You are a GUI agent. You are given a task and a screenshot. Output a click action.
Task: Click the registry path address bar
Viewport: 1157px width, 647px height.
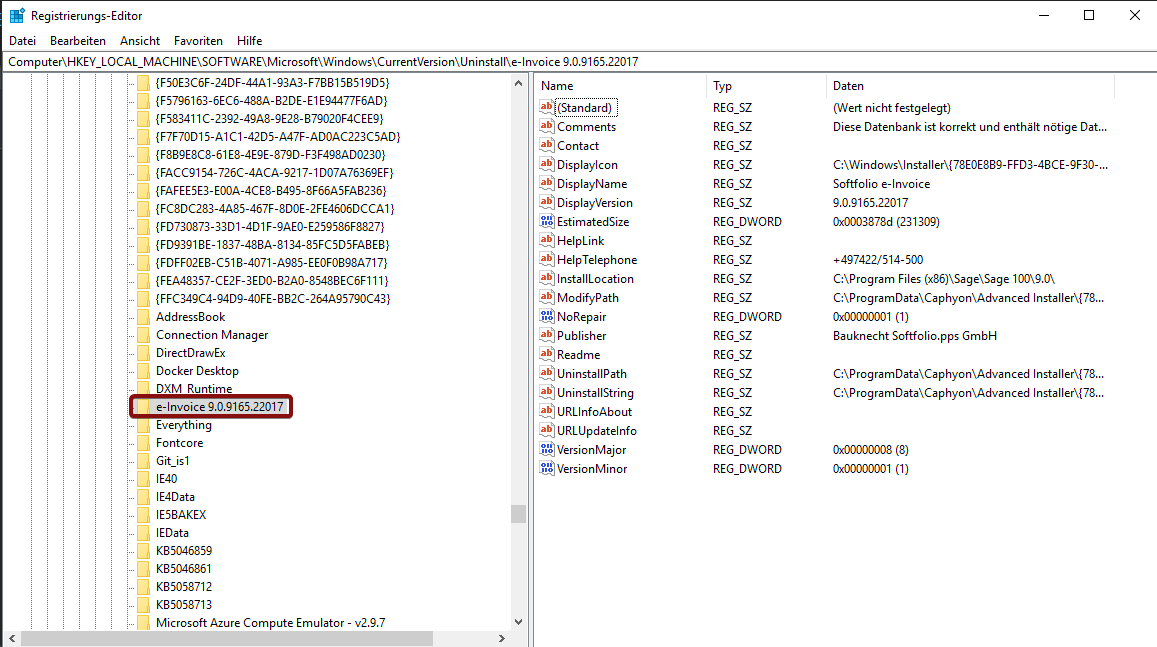point(578,62)
